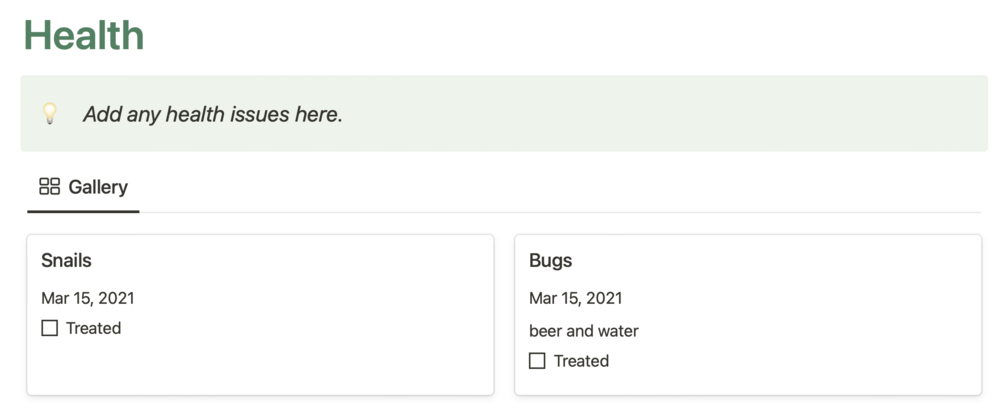Click the Mar 15, 2021 date on Bugs card
Image resolution: width=1005 pixels, height=409 pixels.
576,298
